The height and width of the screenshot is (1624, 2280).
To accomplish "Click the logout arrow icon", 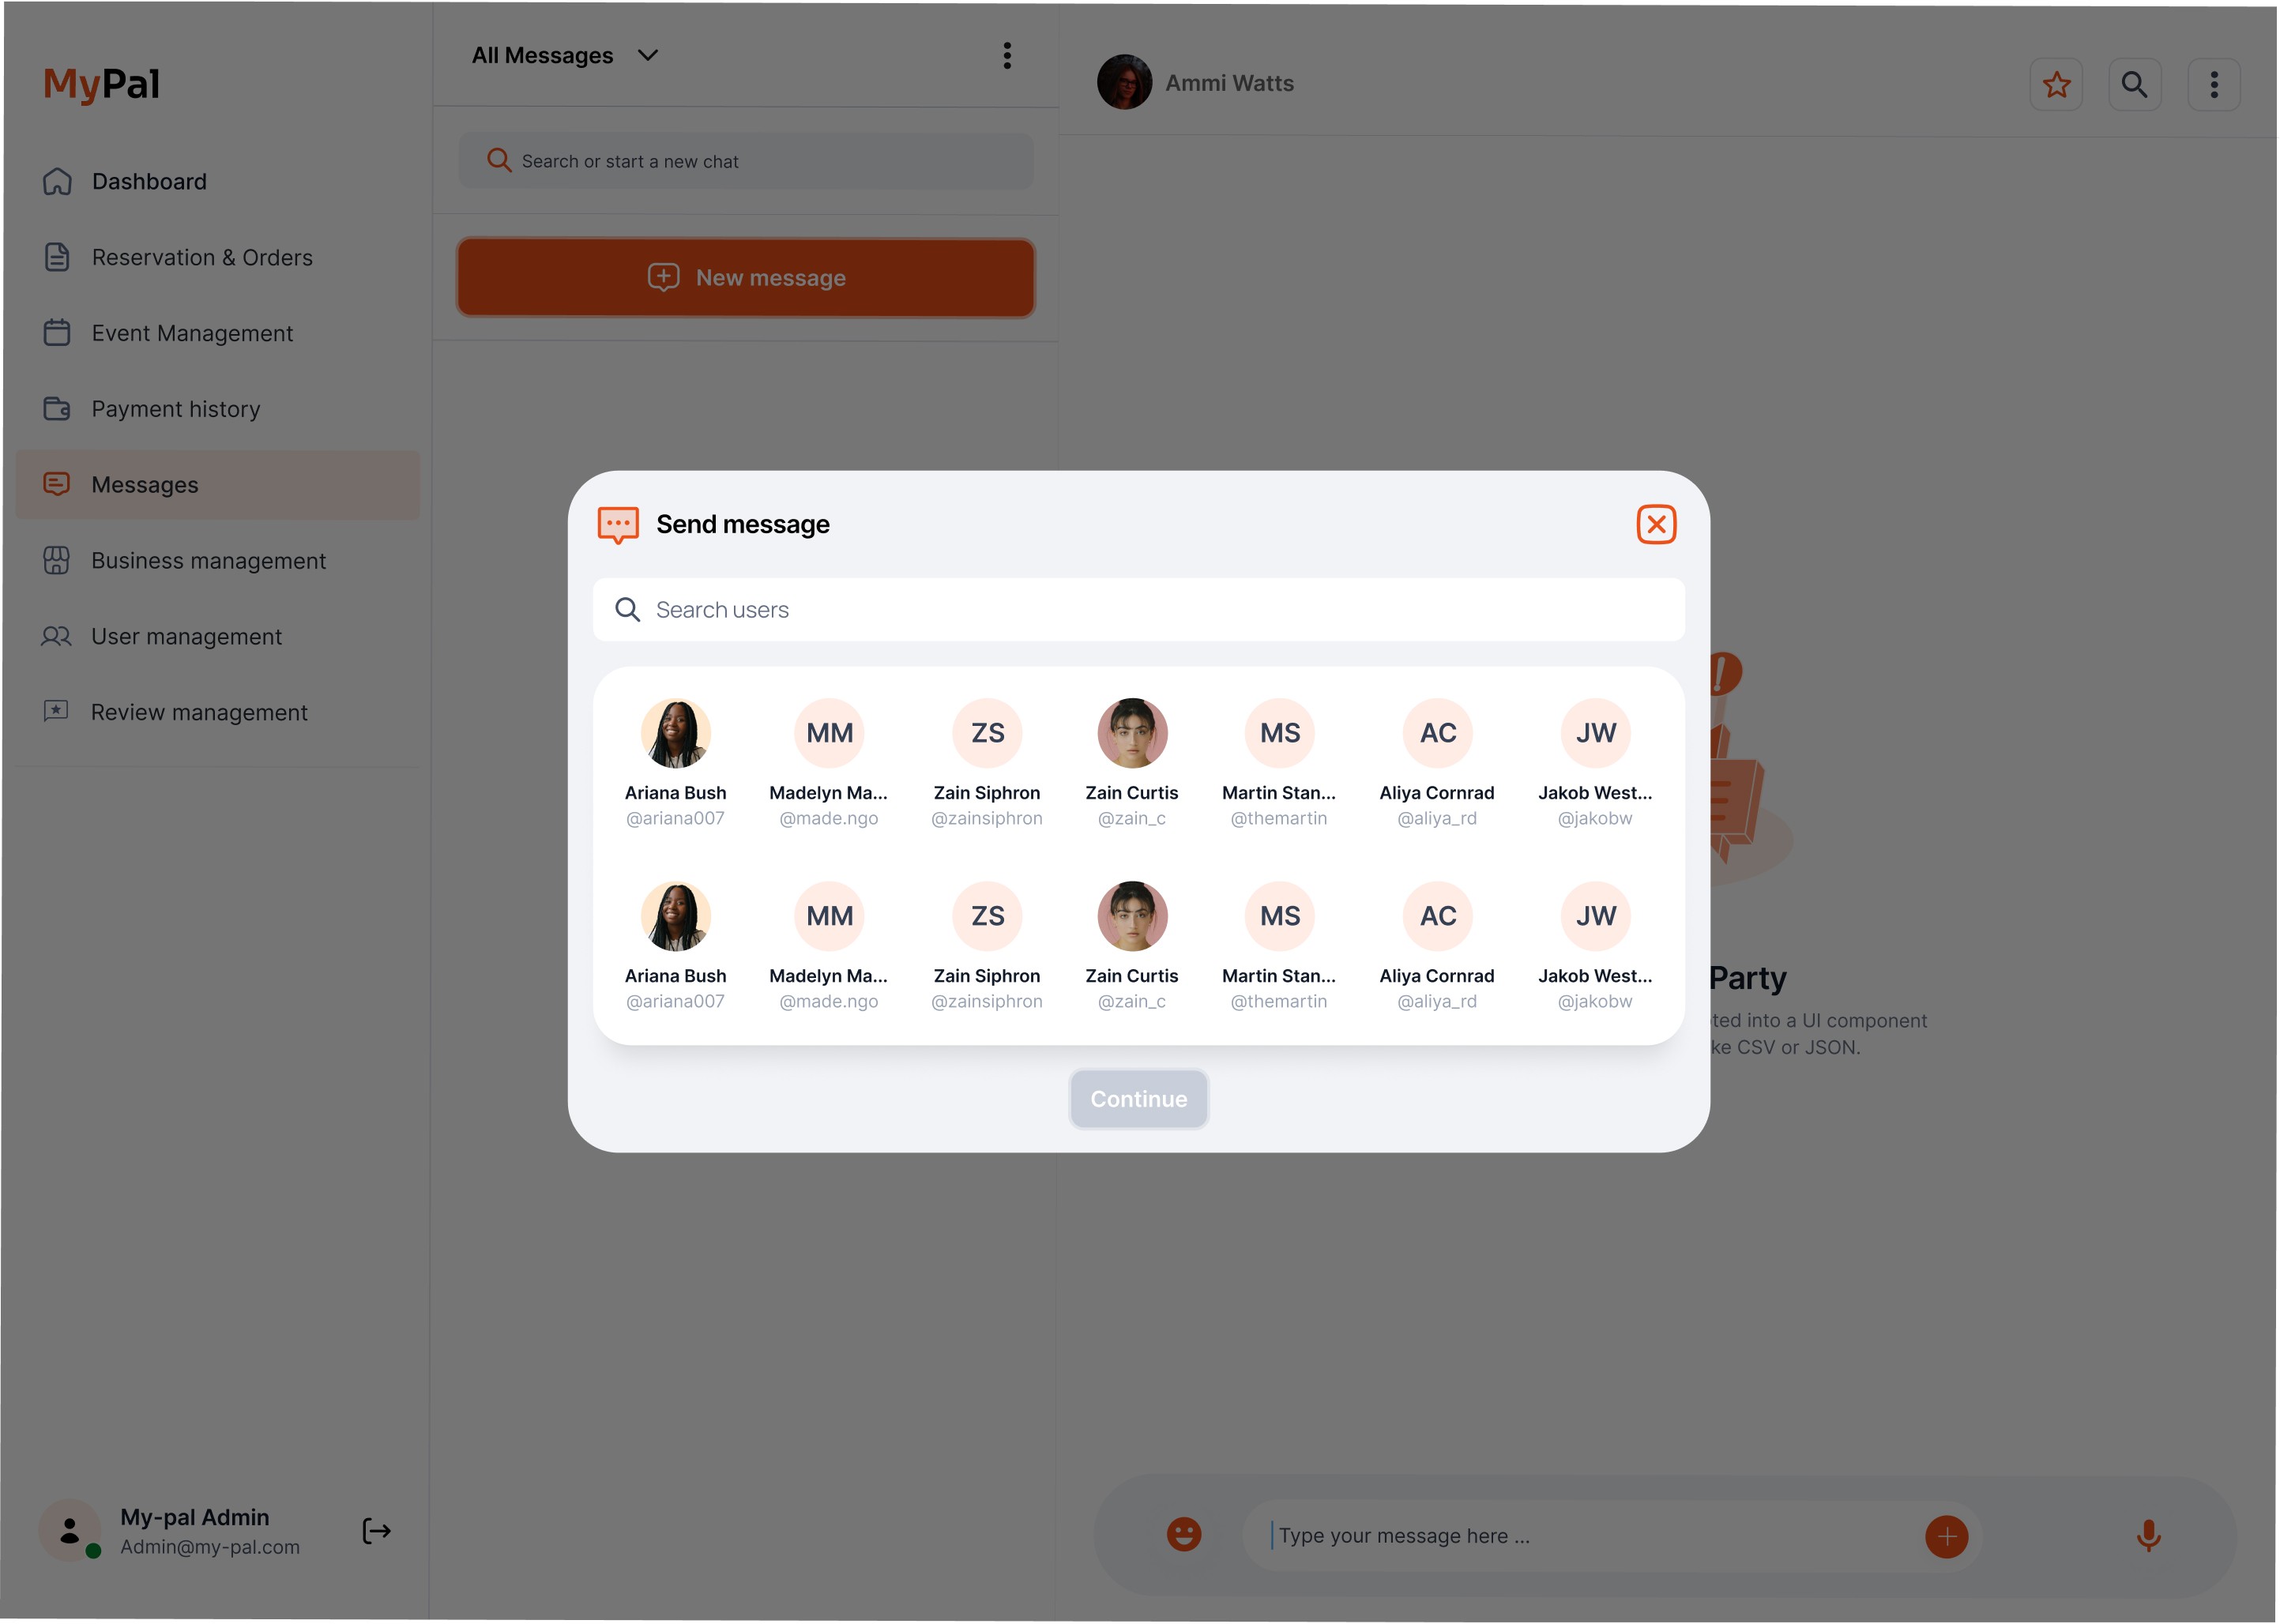I will point(376,1531).
